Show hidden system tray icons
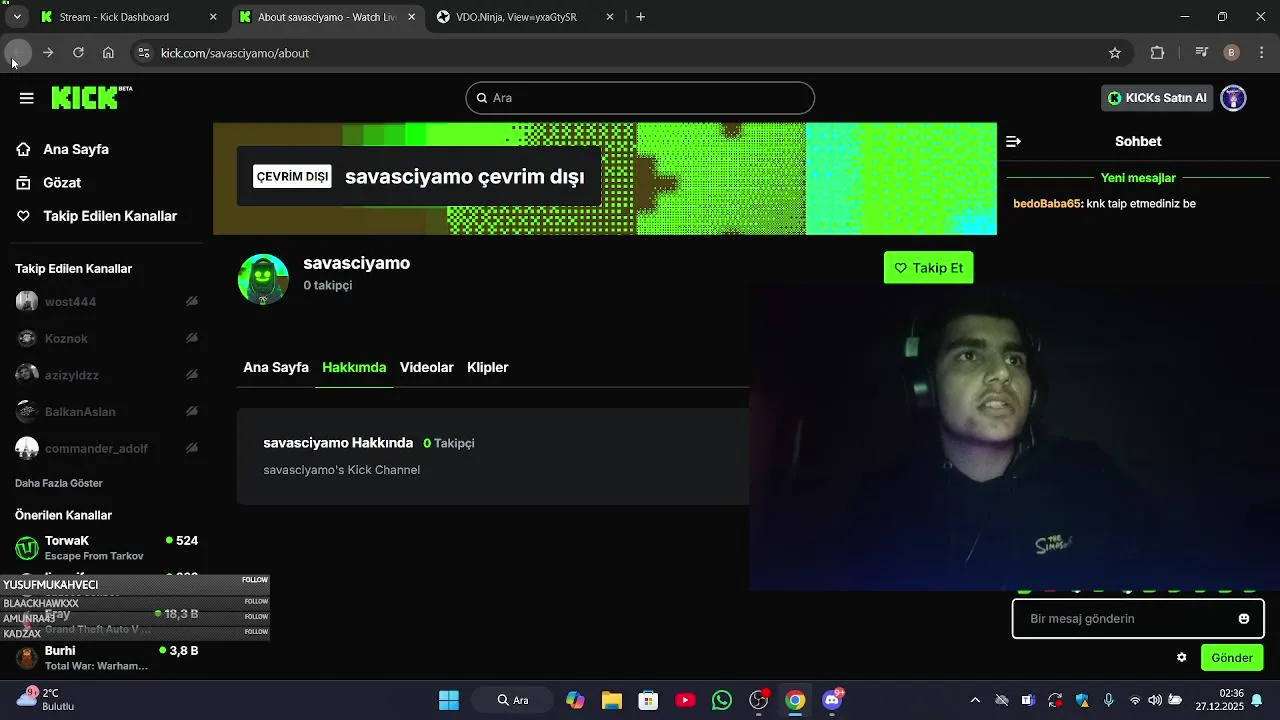Screen dimensions: 1280x720 pyautogui.click(x=975, y=700)
